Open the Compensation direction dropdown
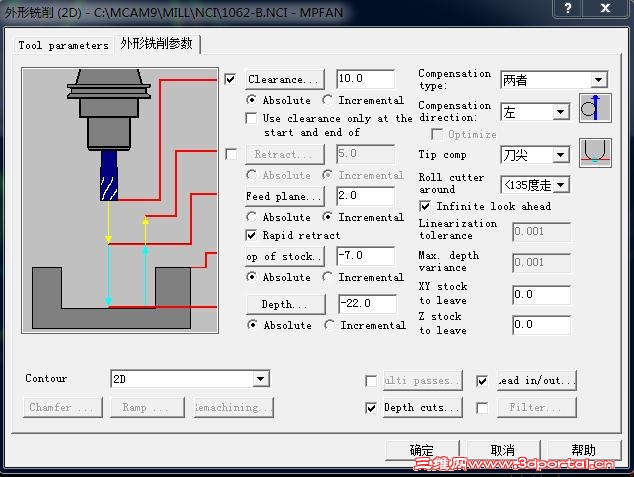Screen dimensions: 634x477 point(560,112)
